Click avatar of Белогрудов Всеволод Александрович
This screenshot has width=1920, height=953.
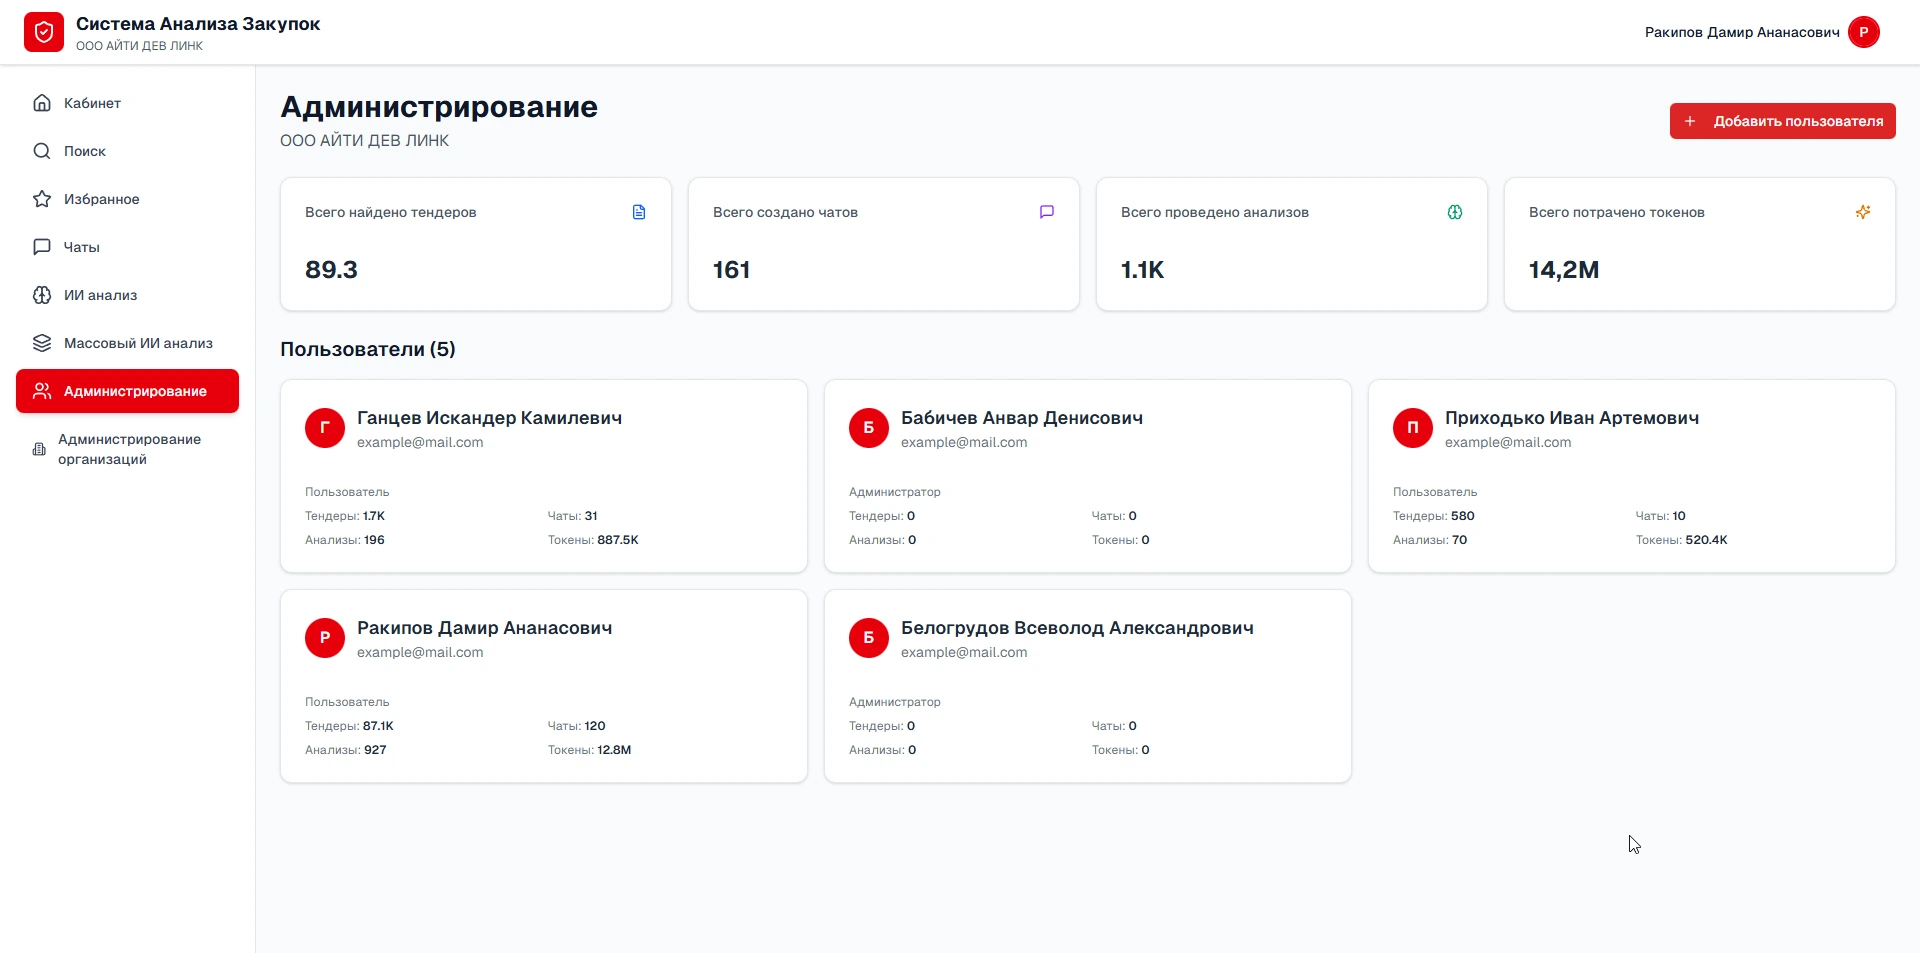[868, 637]
